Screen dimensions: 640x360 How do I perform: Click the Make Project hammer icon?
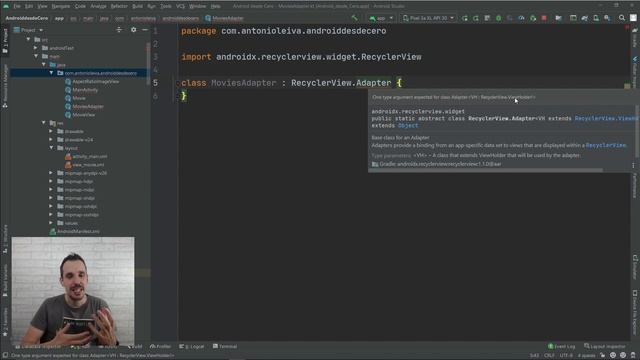pyautogui.click(x=354, y=18)
